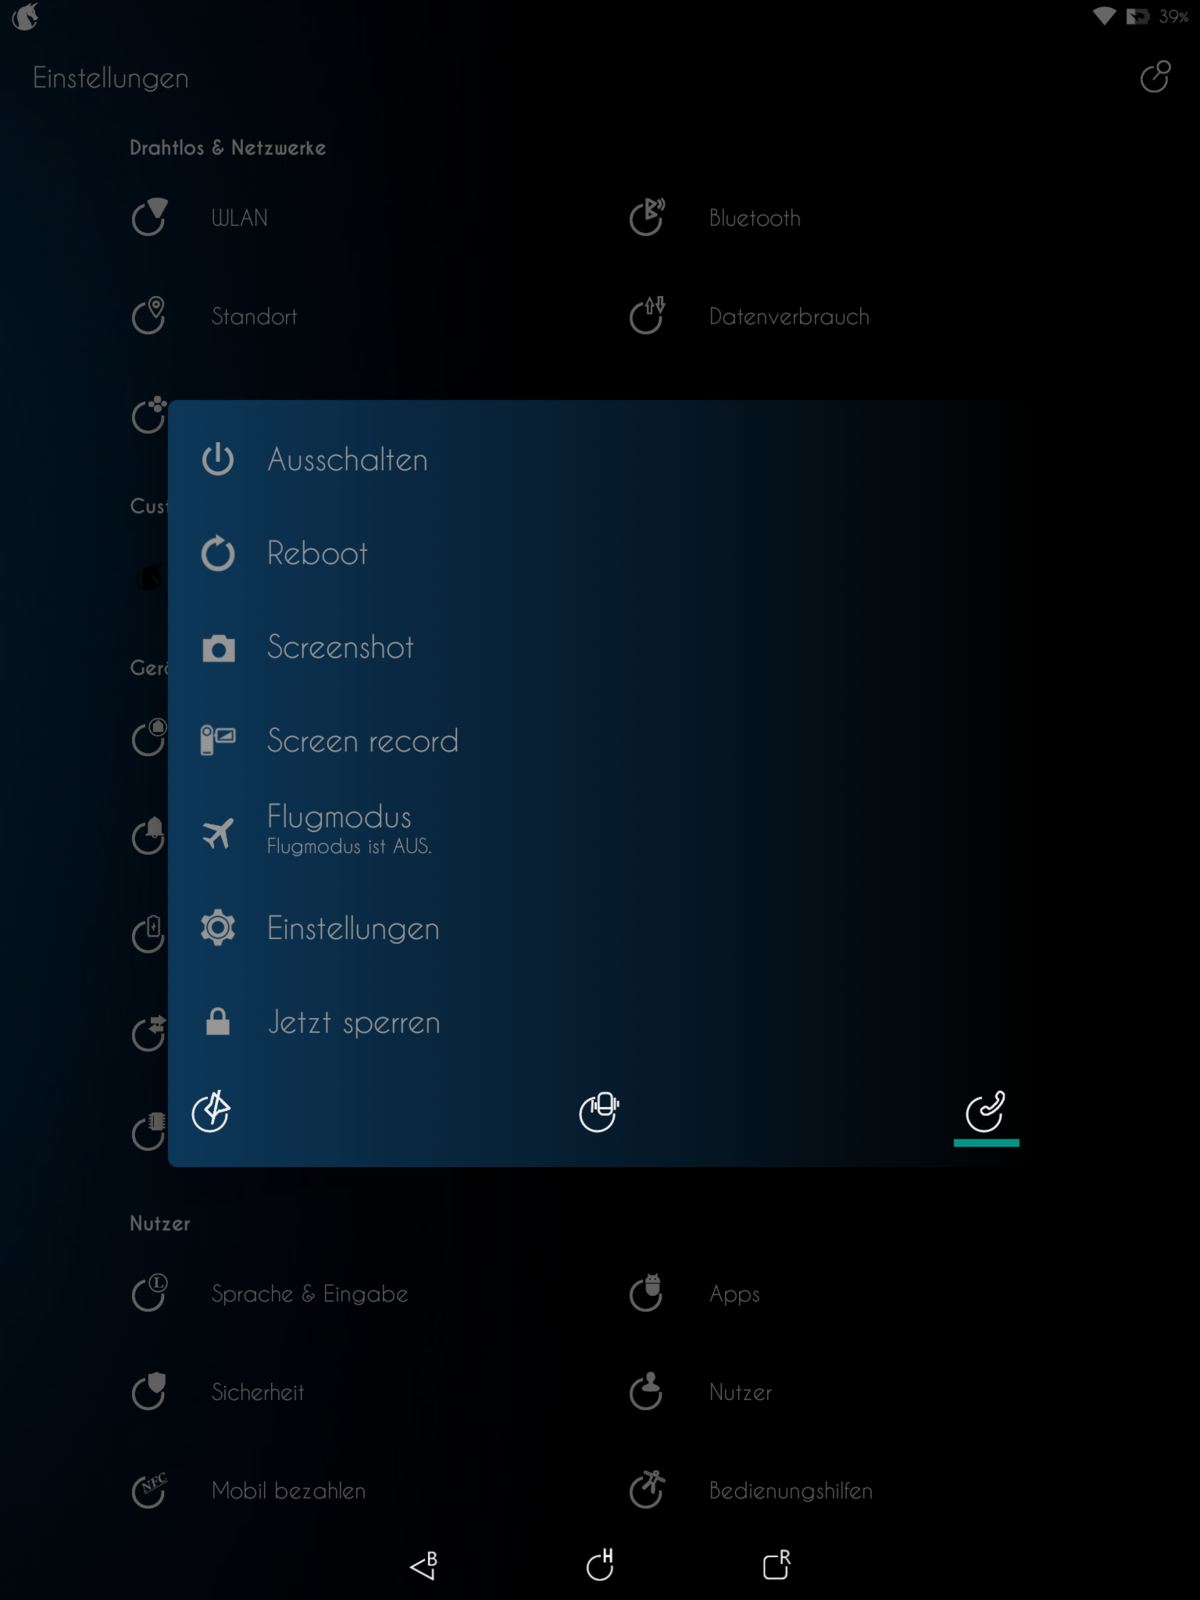The width and height of the screenshot is (1200, 1600).
Task: Open the recent apps navigation button
Action: point(777,1565)
